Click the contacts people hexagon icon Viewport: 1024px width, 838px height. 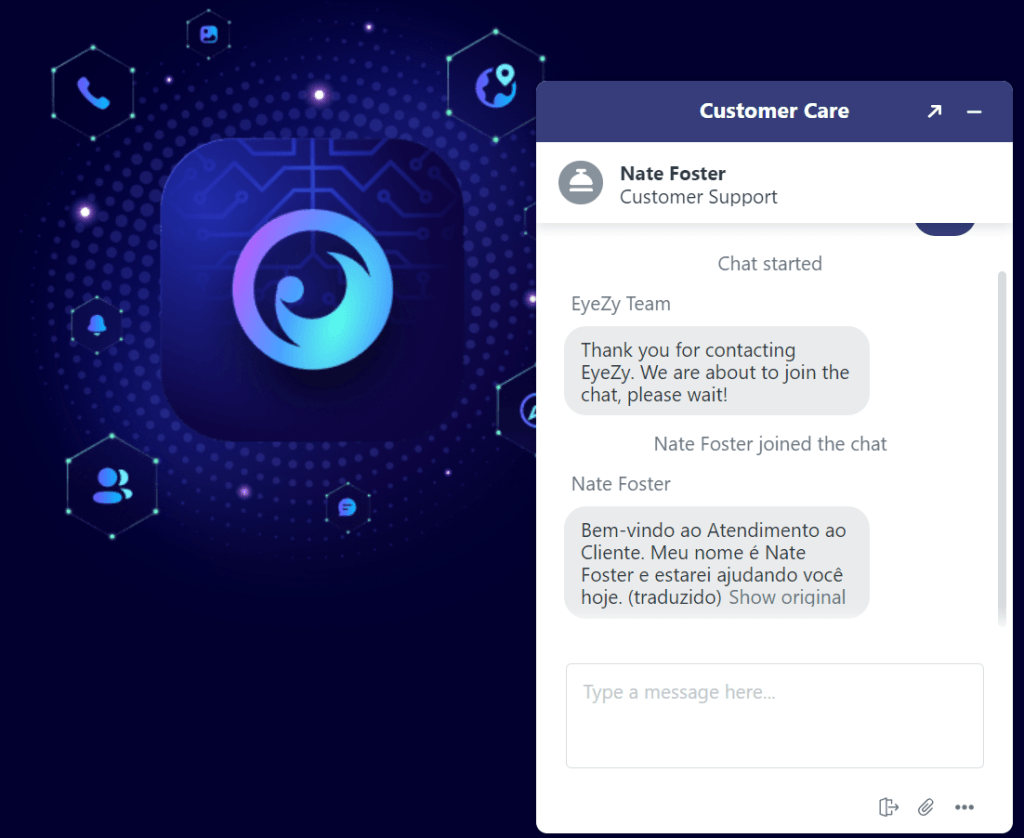coord(112,486)
